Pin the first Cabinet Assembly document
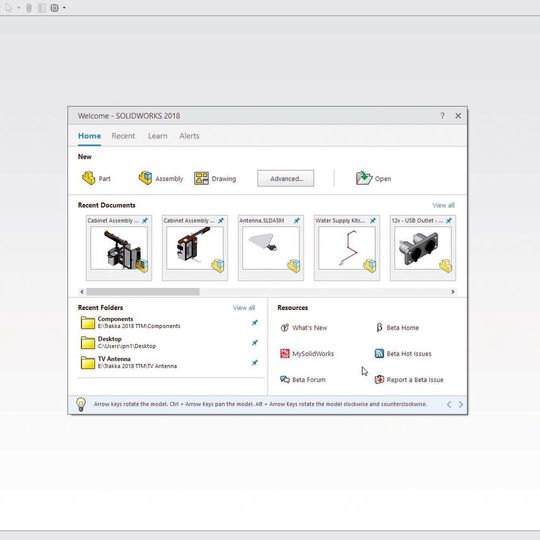 click(145, 220)
